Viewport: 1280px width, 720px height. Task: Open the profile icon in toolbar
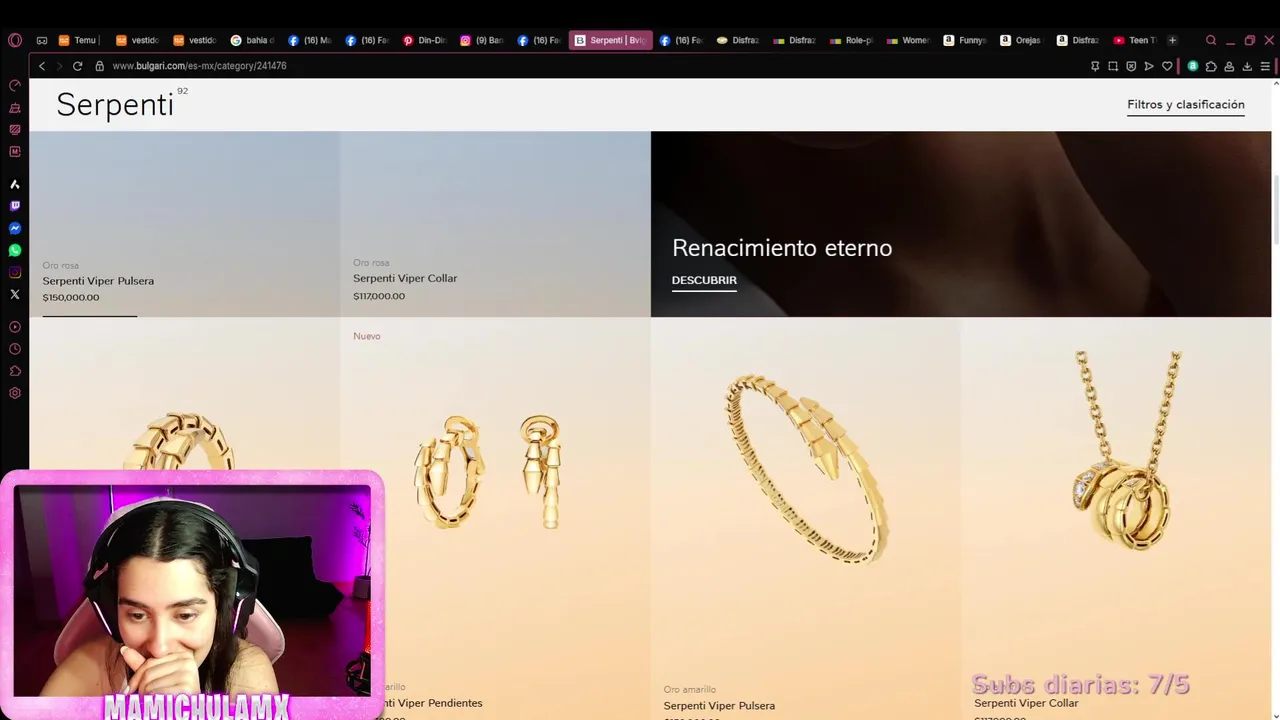pos(1229,66)
